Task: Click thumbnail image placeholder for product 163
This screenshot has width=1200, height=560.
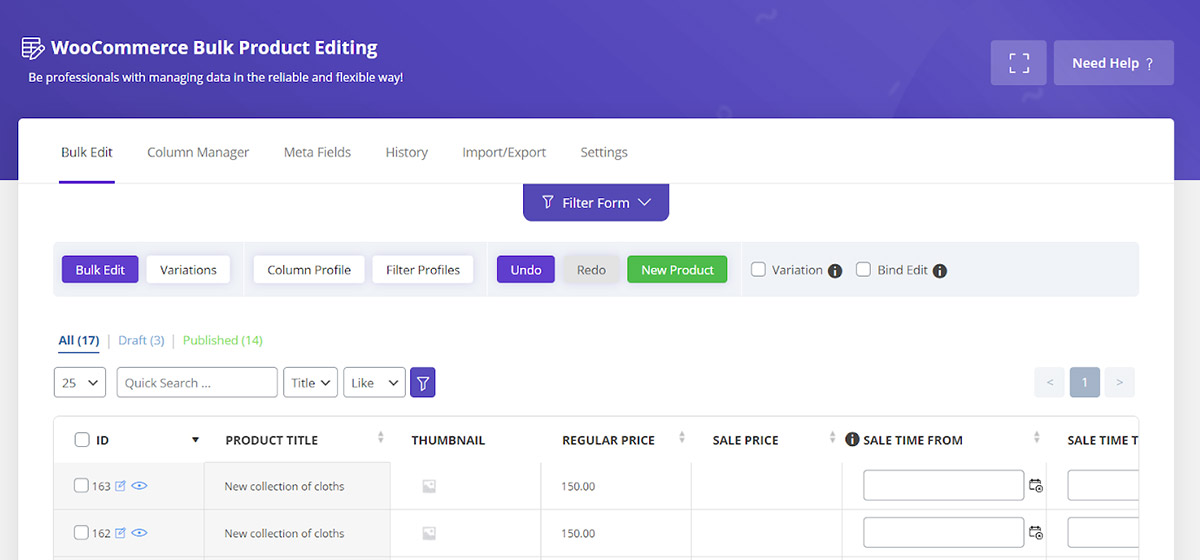Action: pos(429,486)
